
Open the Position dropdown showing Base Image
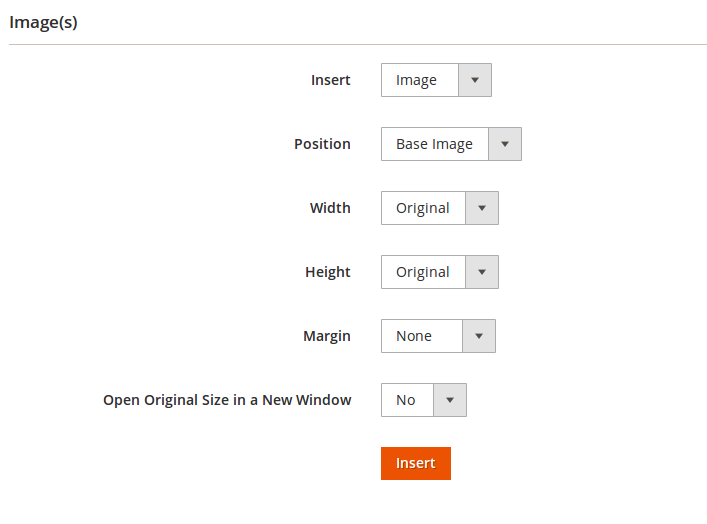[x=435, y=144]
